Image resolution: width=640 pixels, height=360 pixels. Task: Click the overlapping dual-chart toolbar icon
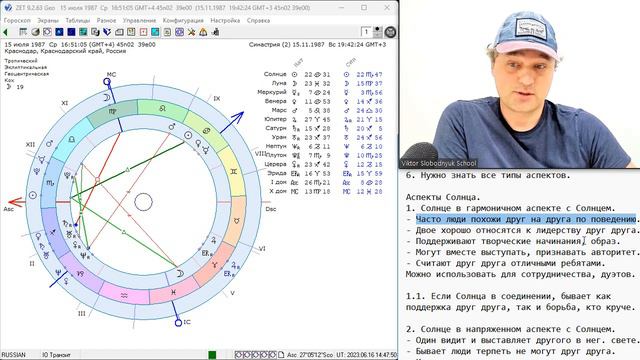(x=96, y=32)
